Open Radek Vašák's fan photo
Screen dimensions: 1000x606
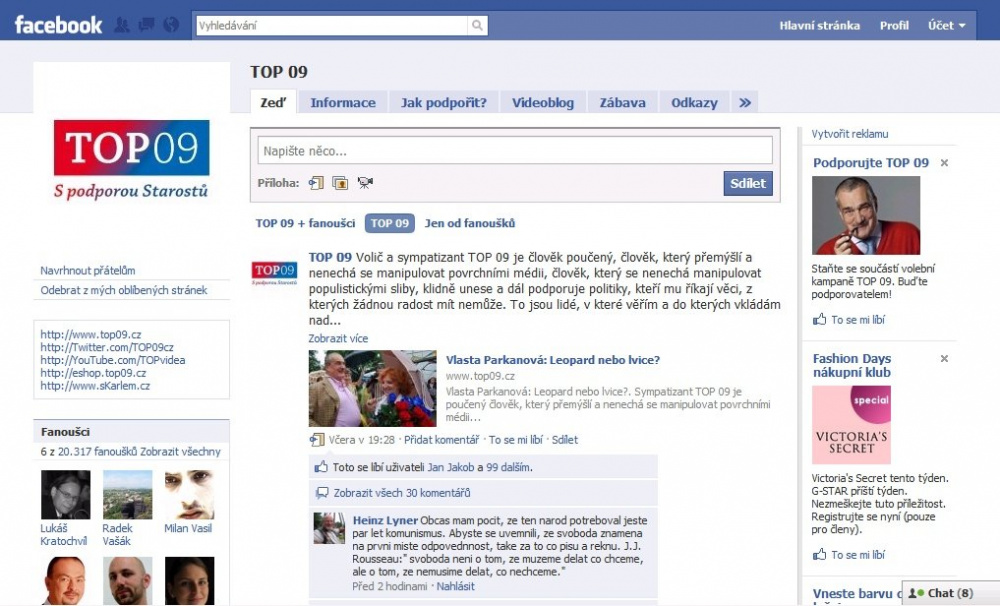pos(128,495)
